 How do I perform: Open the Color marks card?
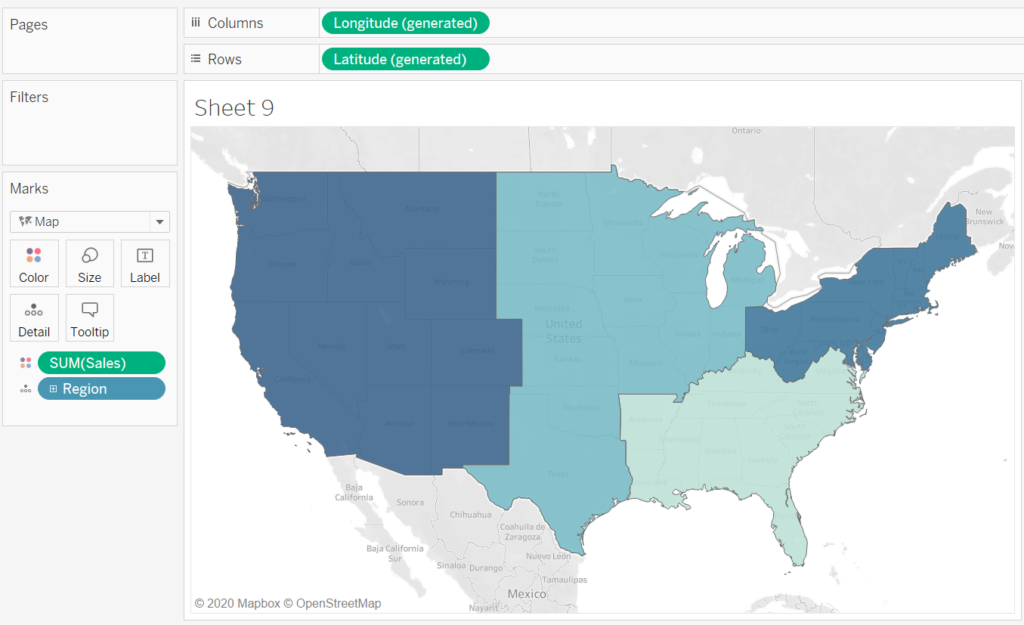tap(34, 264)
